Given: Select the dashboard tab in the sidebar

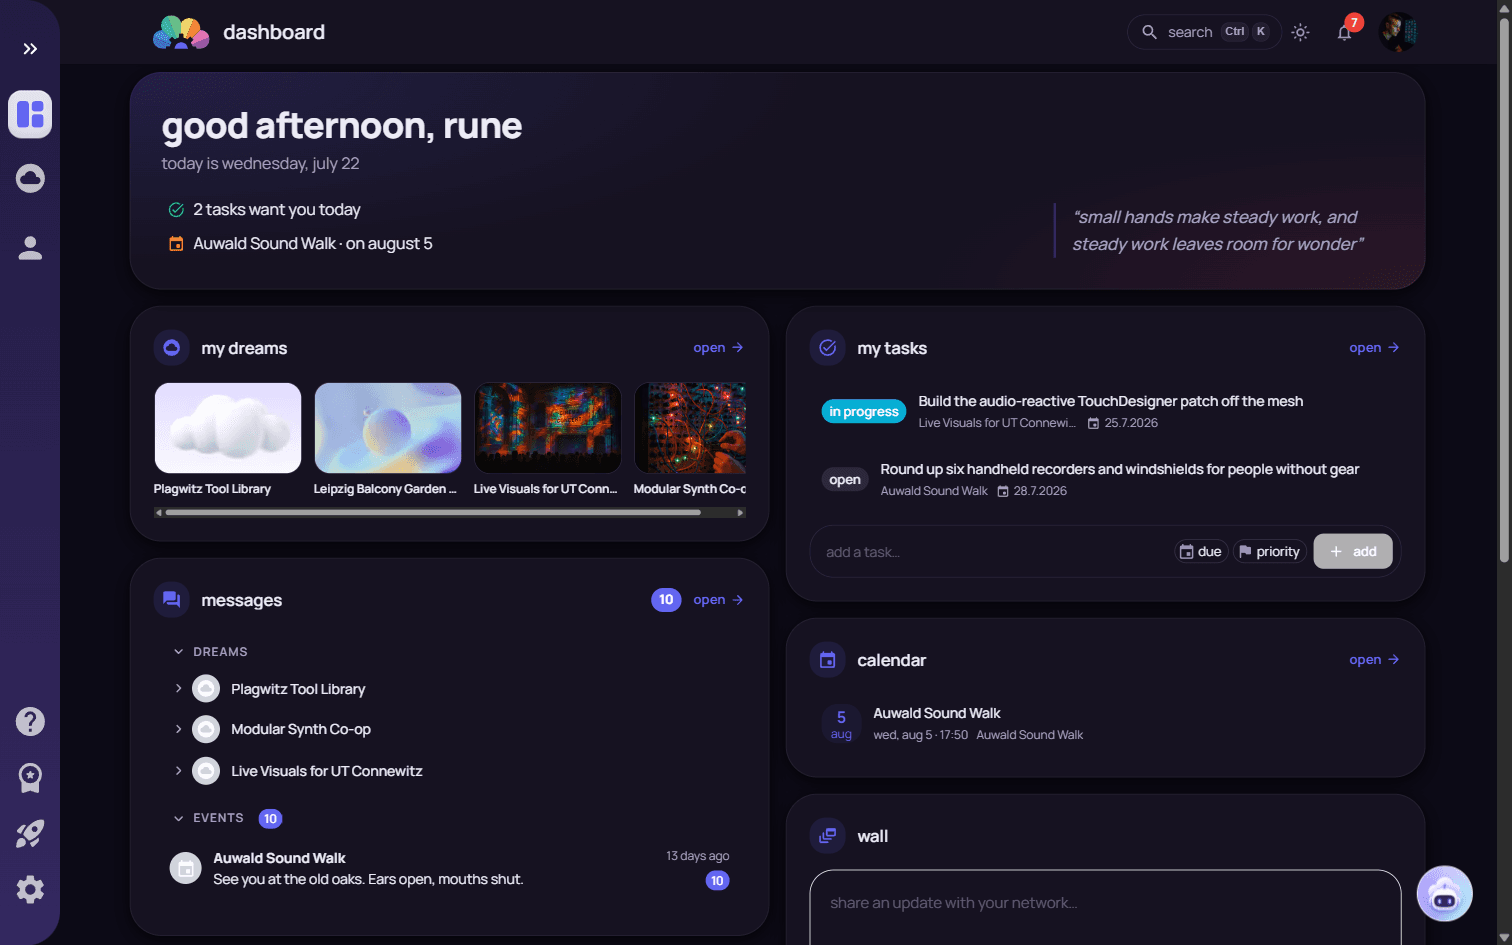Looking at the screenshot, I should click(30, 114).
